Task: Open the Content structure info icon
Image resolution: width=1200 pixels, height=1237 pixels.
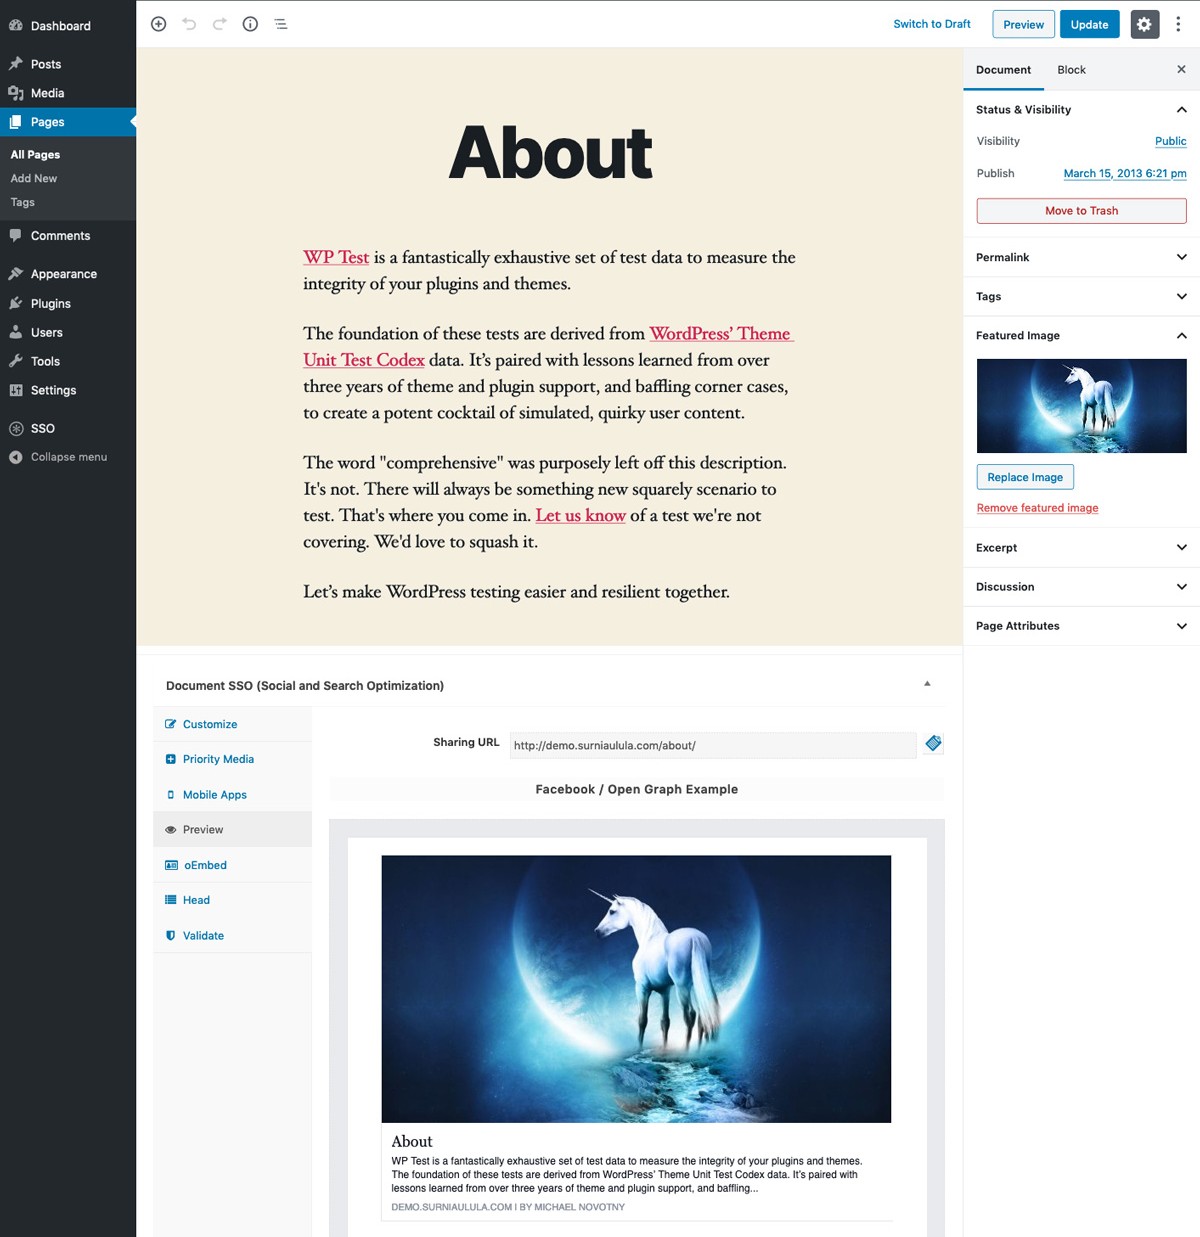Action: [x=250, y=24]
